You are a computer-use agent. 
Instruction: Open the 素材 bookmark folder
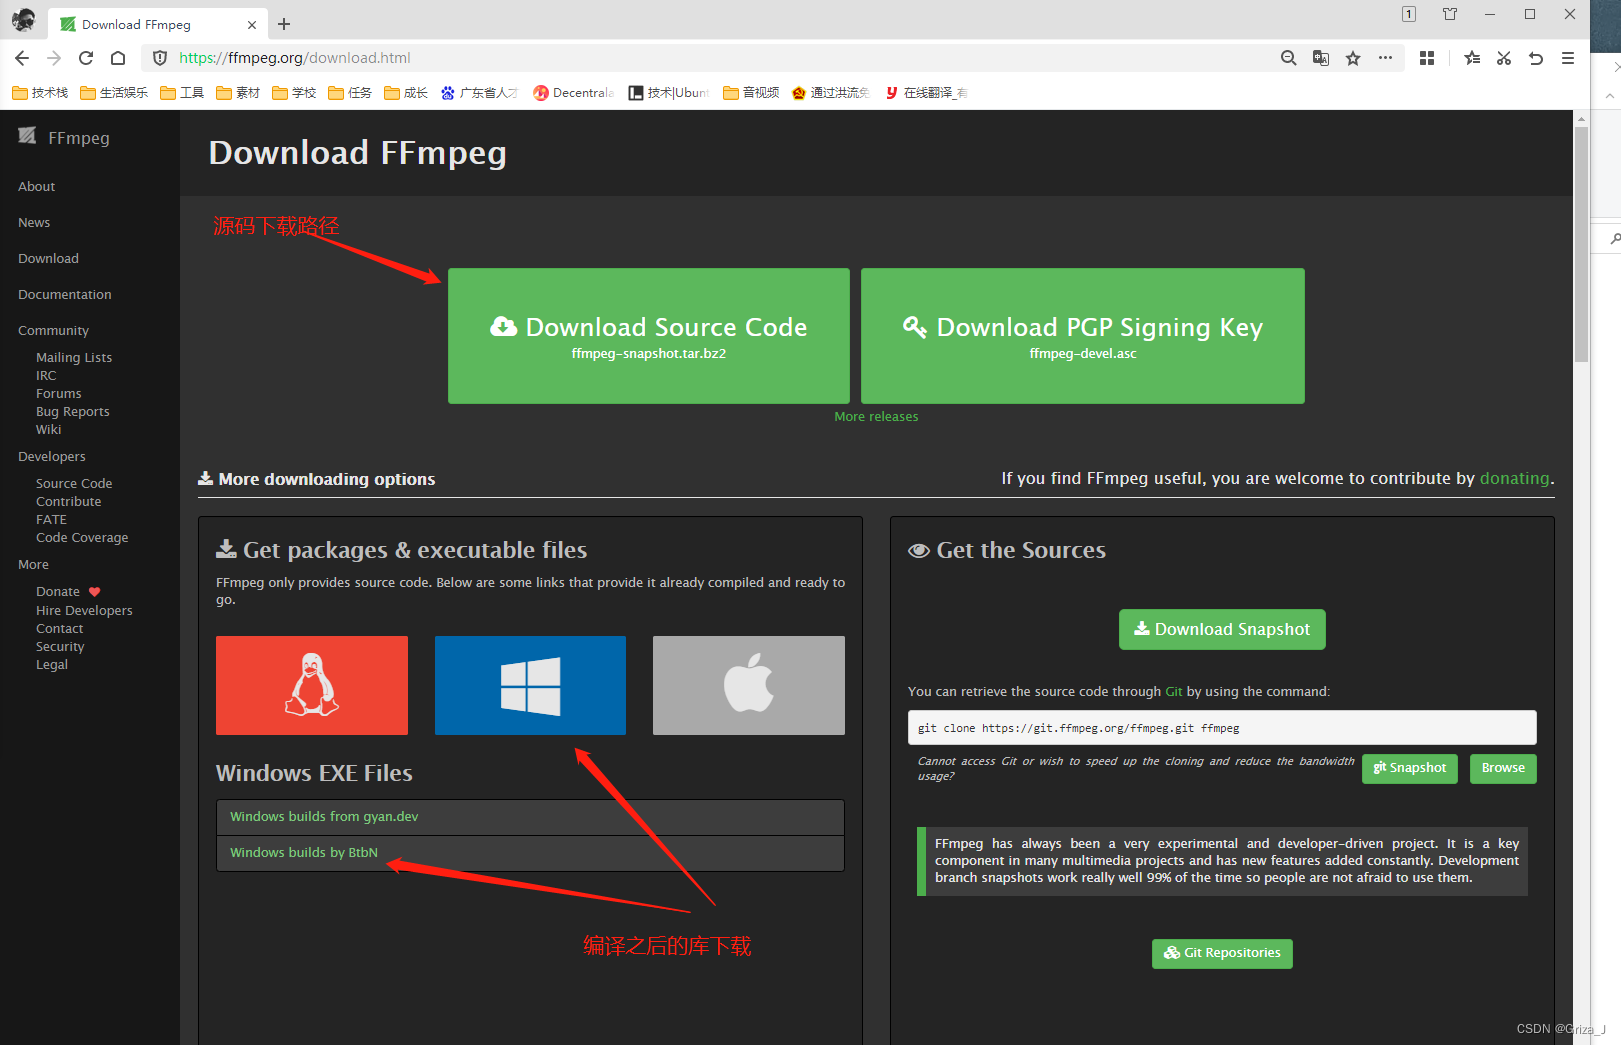click(238, 93)
